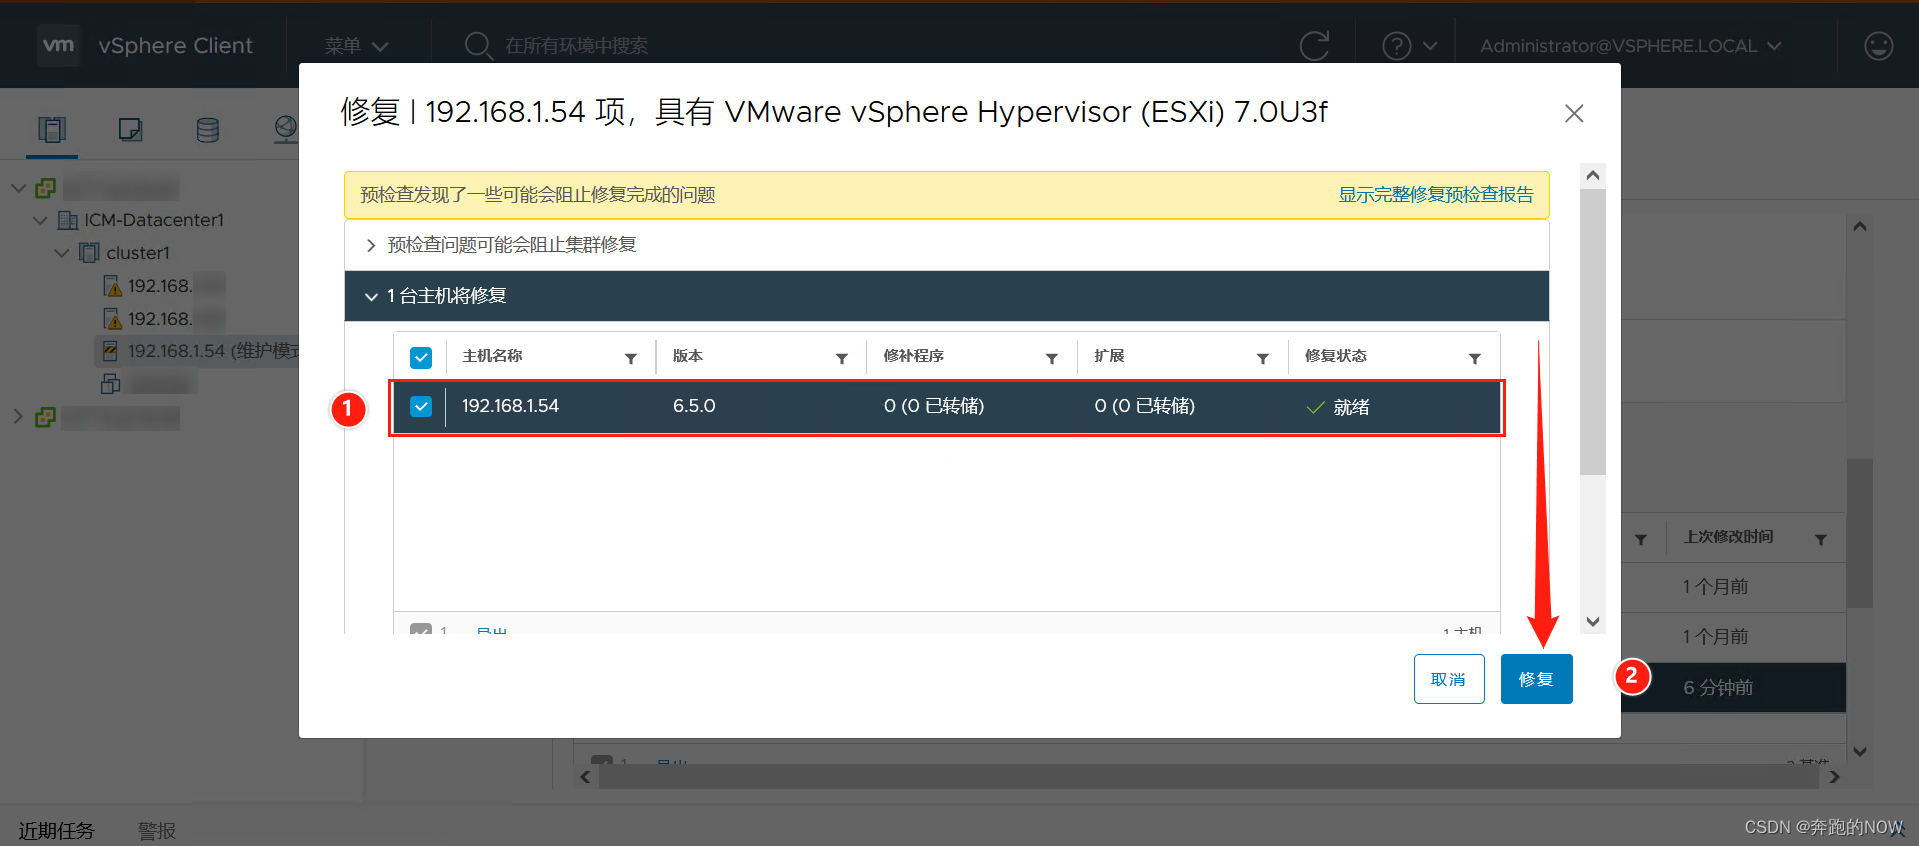1919x846 pixels.
Task: Open the Administrator@VSPHERE.LOCAL user dropdown
Action: coord(1630,46)
